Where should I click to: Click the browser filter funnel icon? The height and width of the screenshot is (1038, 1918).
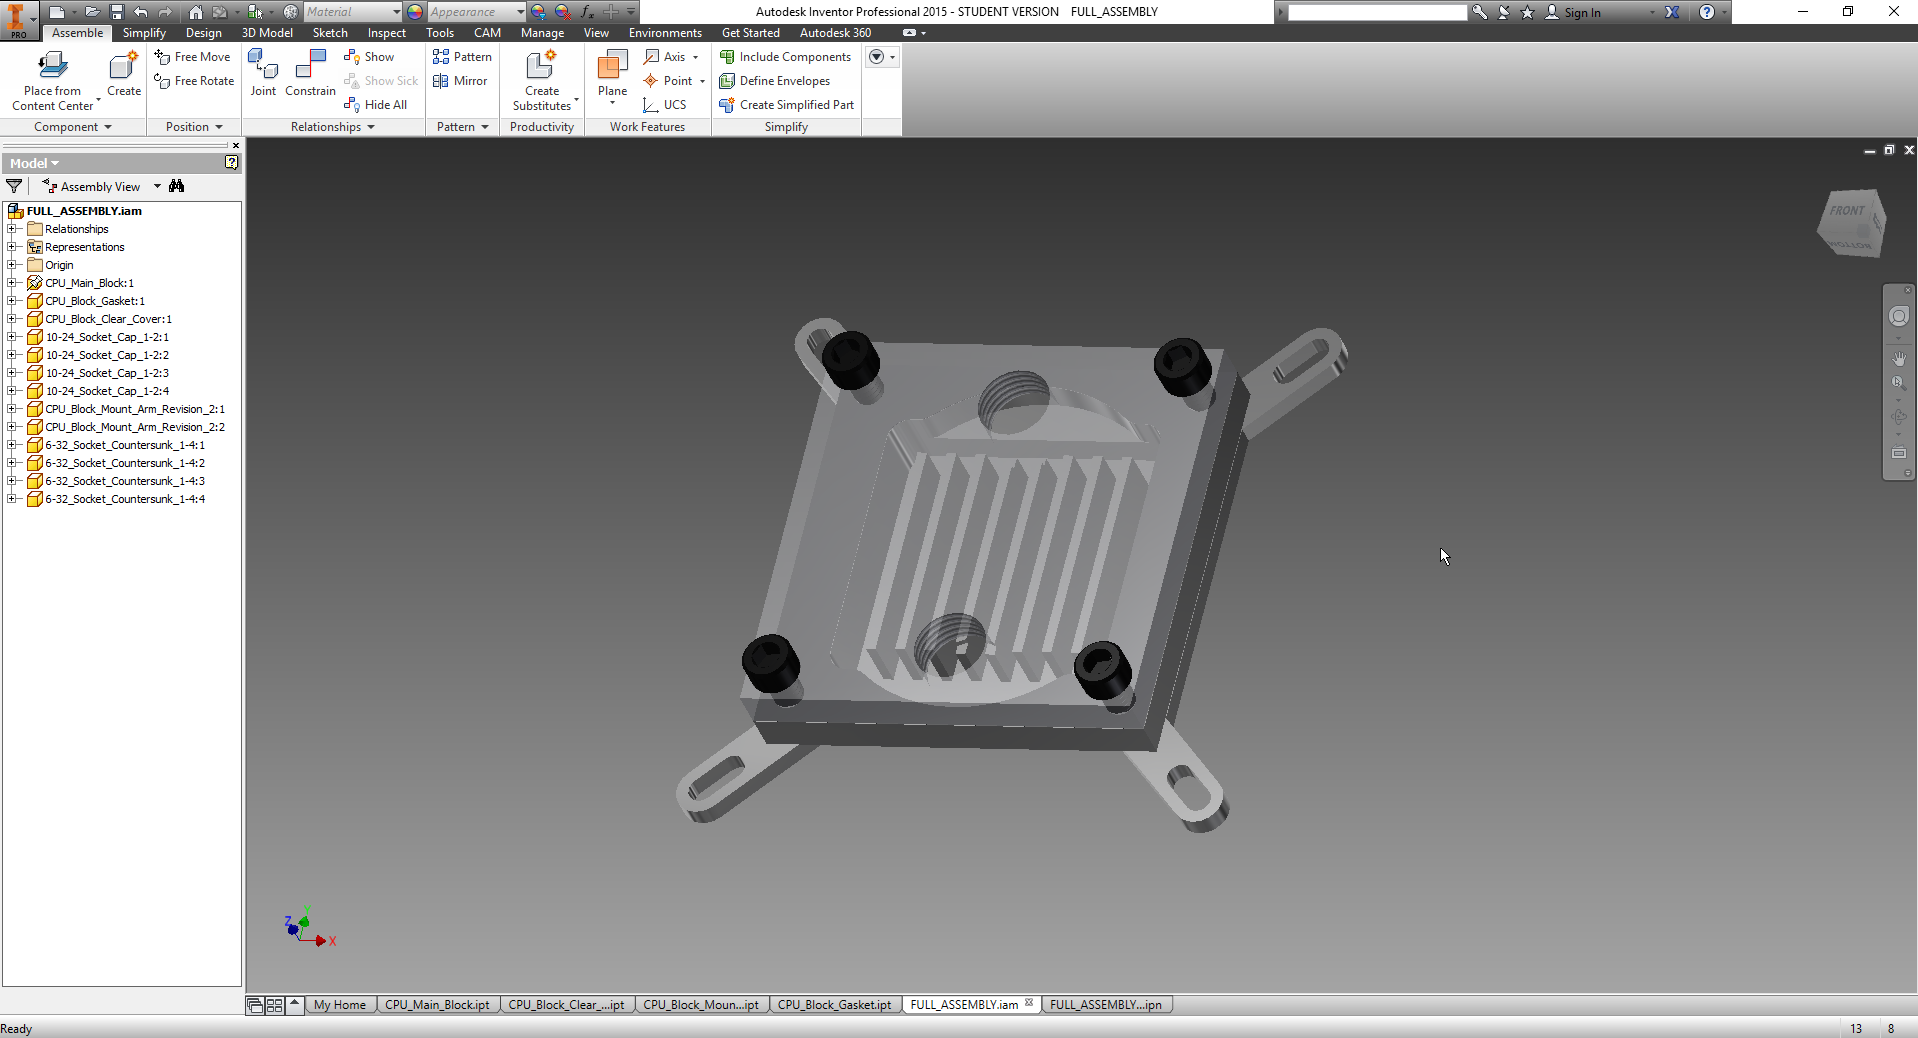click(14, 186)
